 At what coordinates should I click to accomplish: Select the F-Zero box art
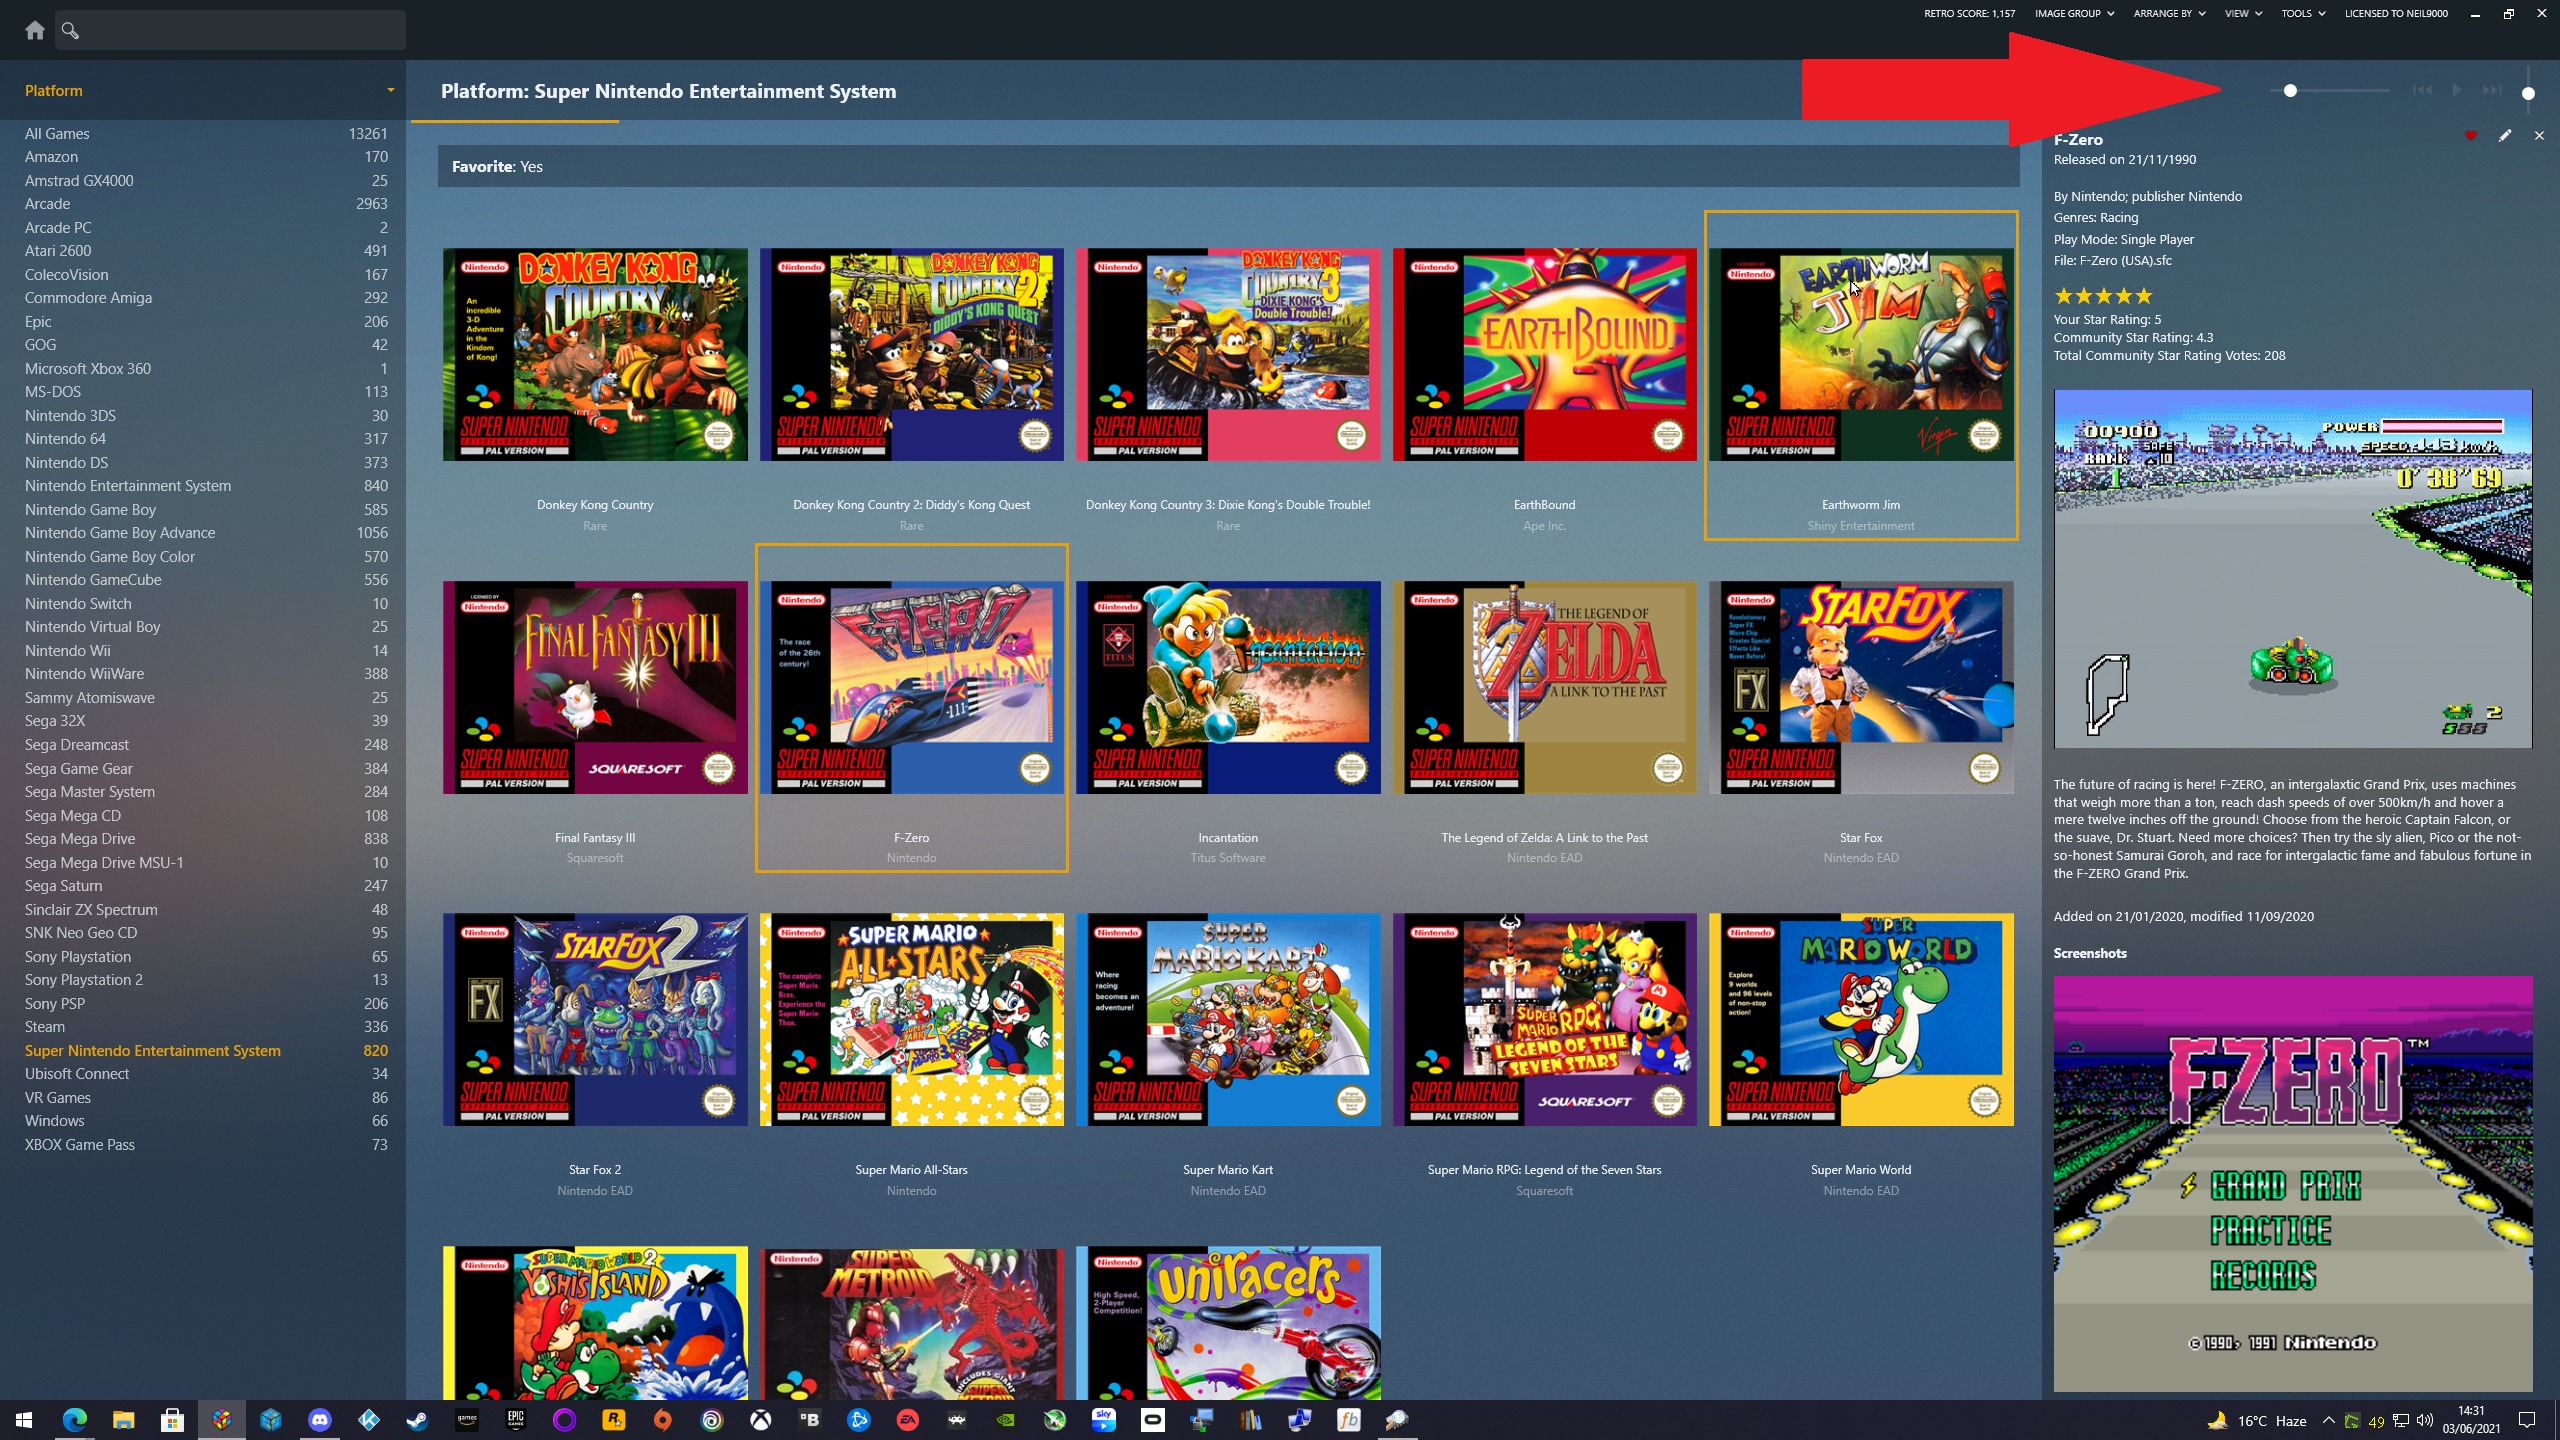pos(911,688)
